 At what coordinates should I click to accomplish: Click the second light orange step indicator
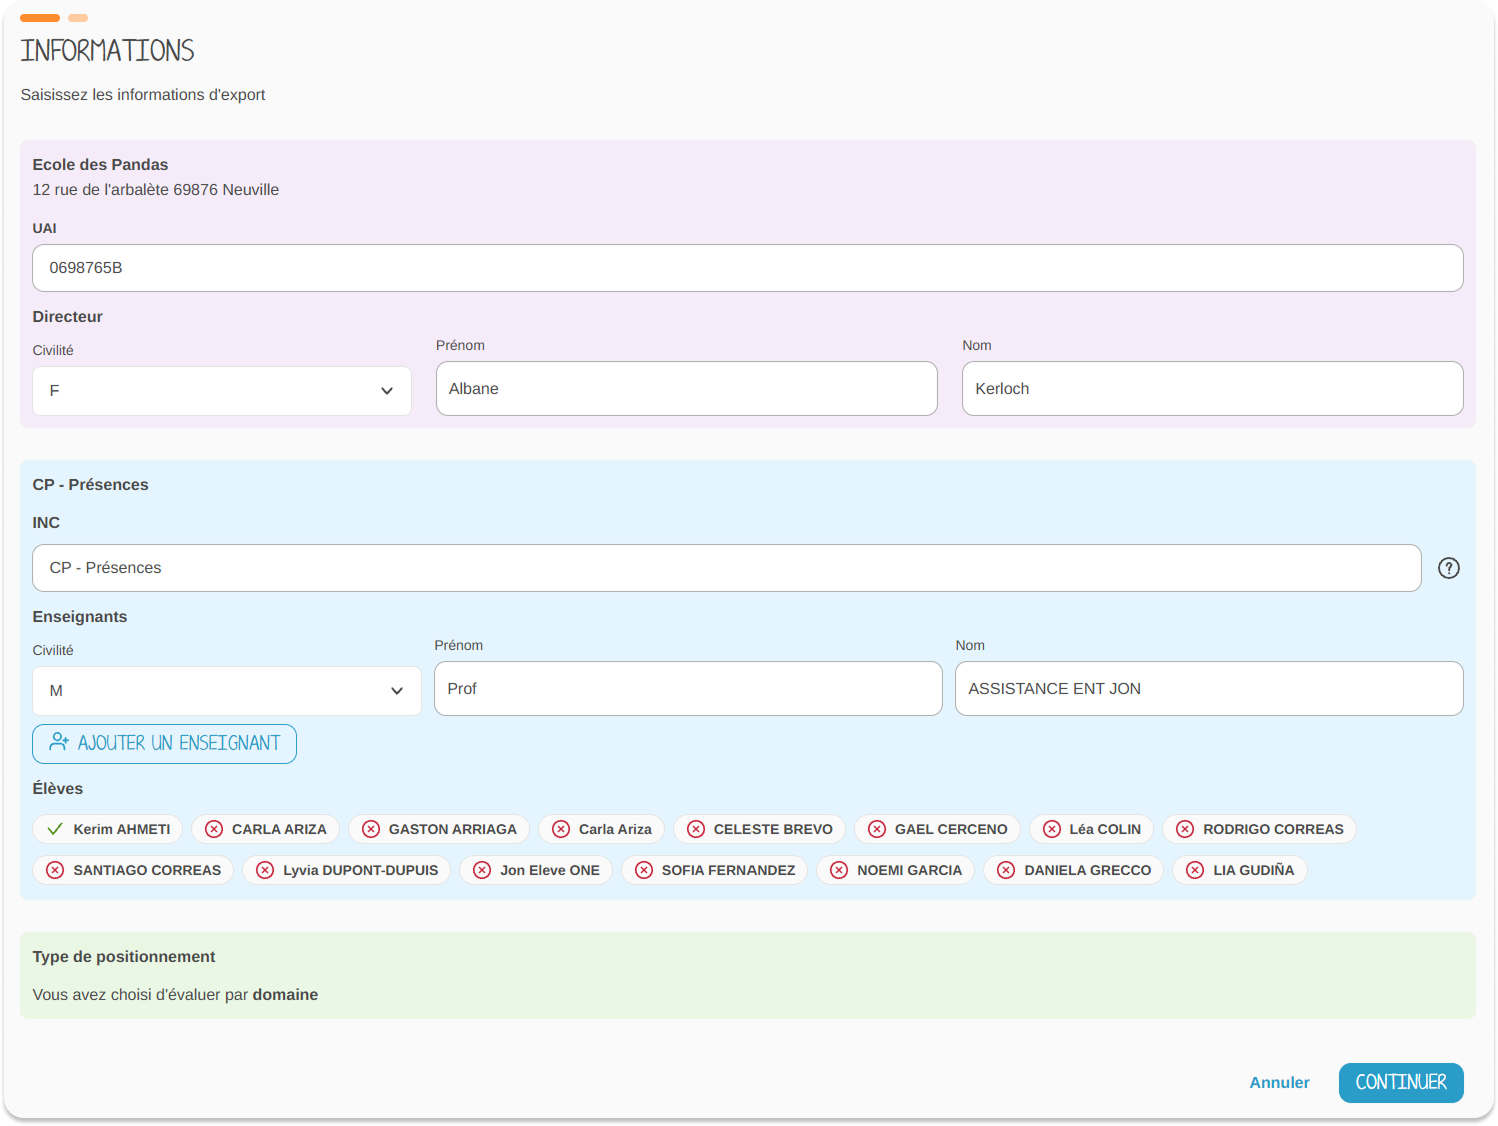(78, 18)
